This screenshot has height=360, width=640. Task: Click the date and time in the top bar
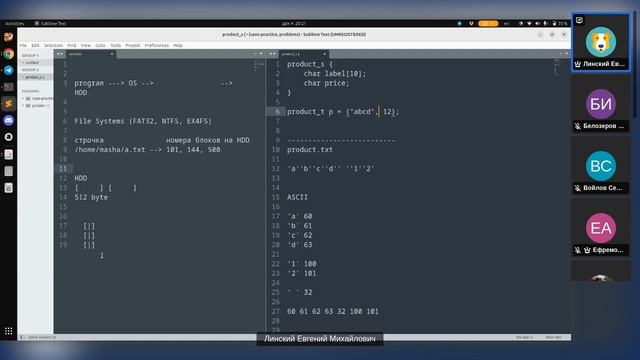point(294,24)
